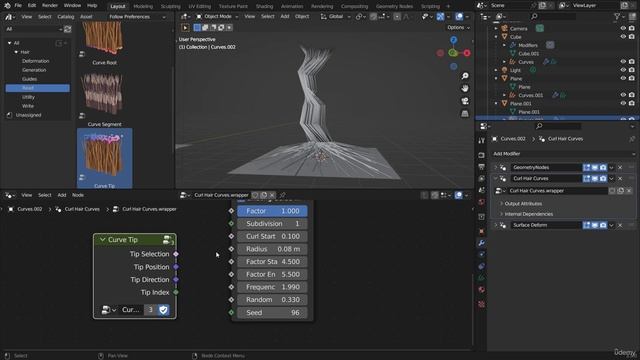Image resolution: width=640 pixels, height=360 pixels.
Task: Hide Curves.001 with the eye icon
Action: 623,95
